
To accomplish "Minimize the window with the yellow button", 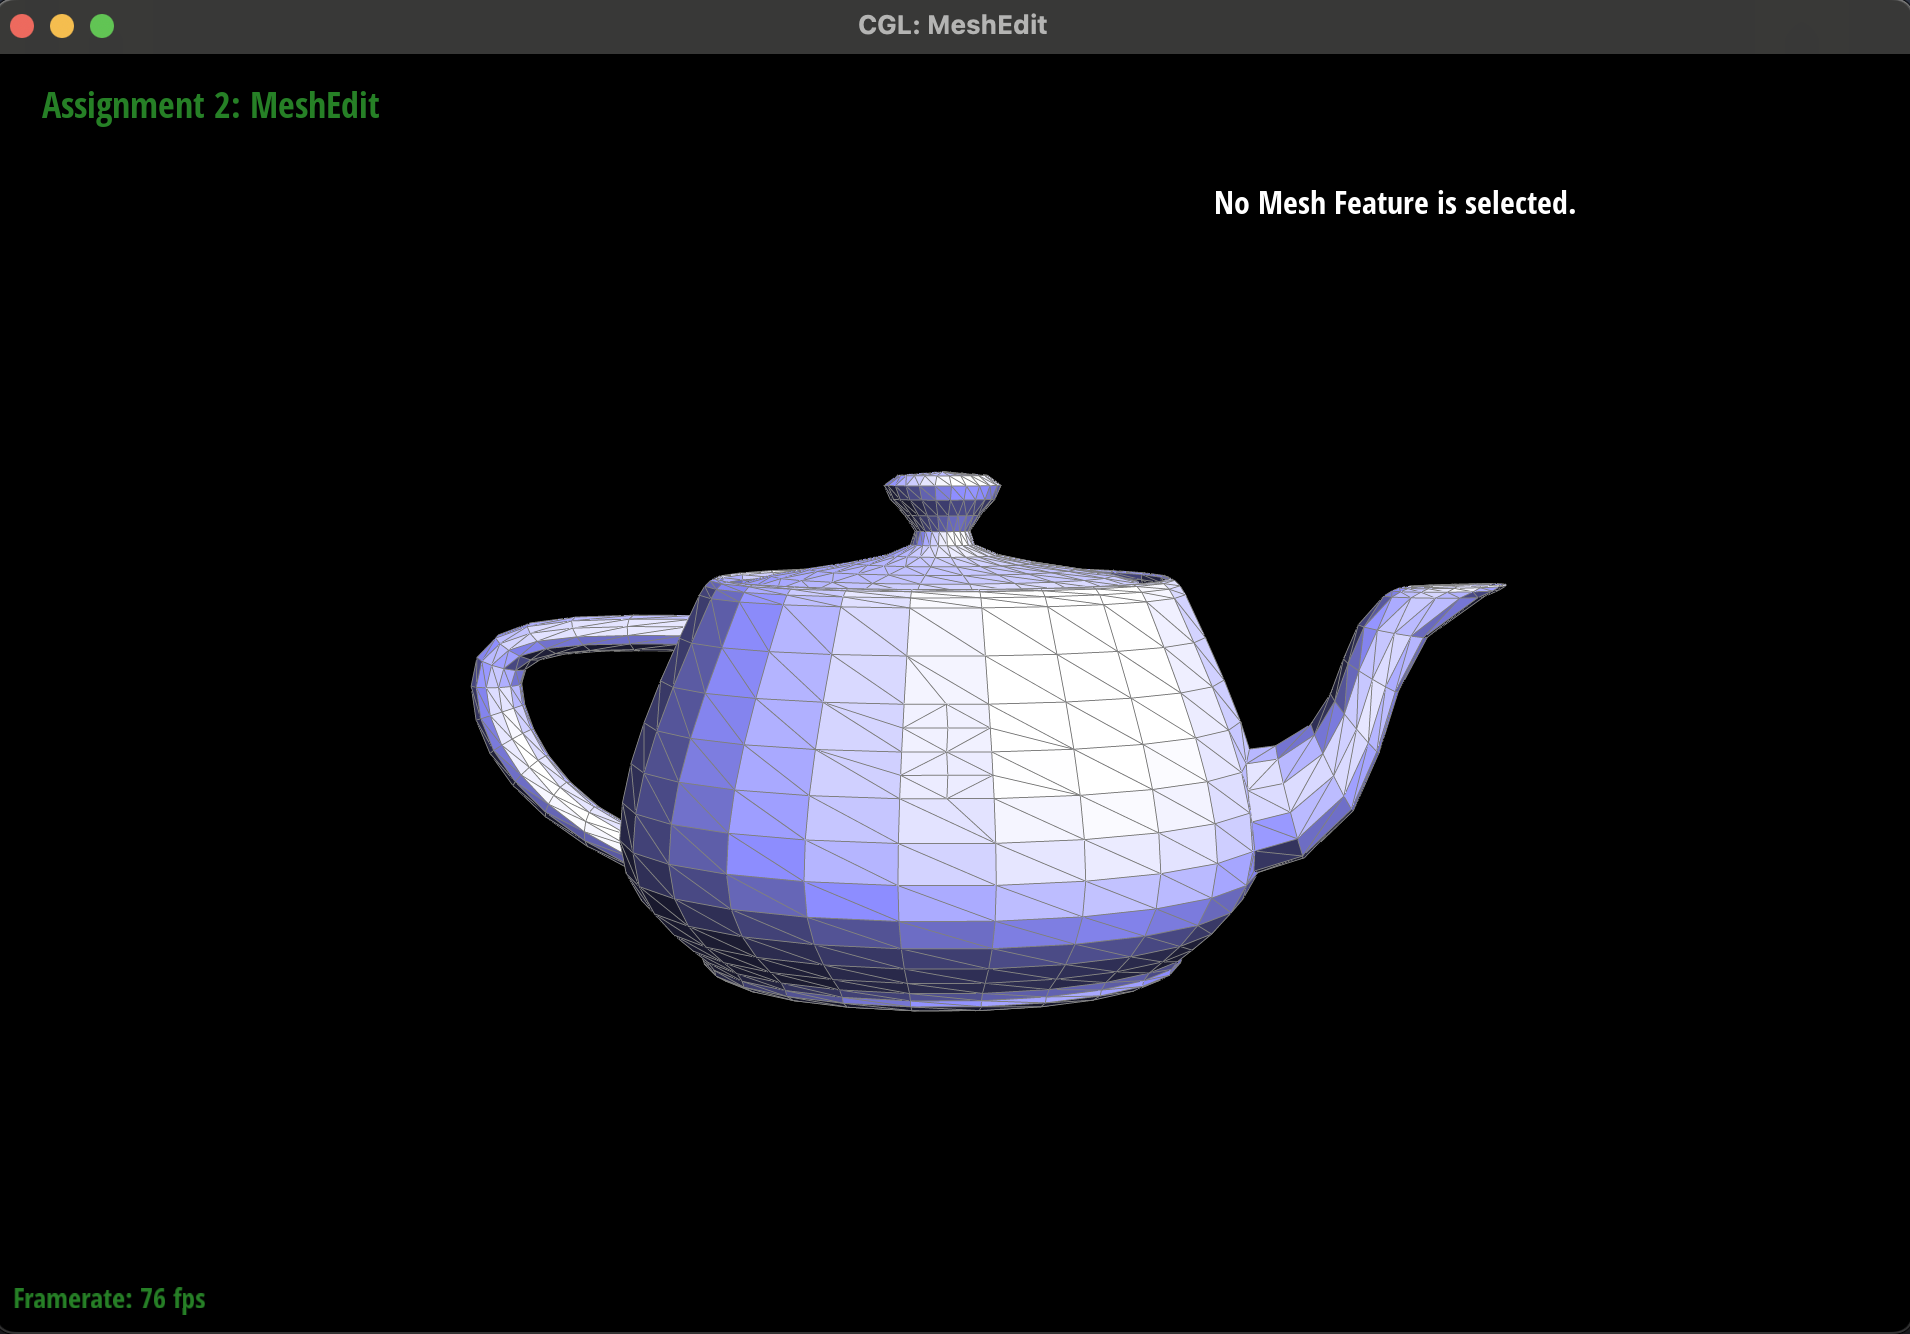I will pyautogui.click(x=62, y=26).
